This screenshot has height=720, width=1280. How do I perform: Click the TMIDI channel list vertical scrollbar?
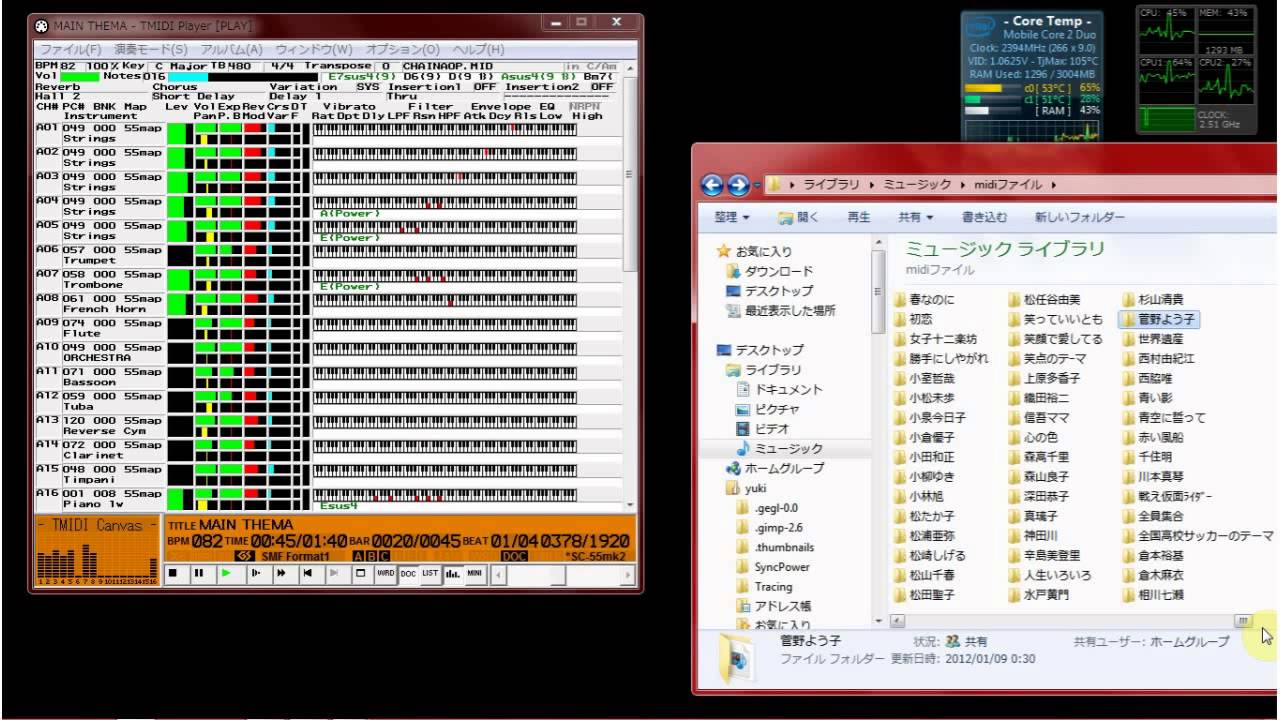point(630,174)
